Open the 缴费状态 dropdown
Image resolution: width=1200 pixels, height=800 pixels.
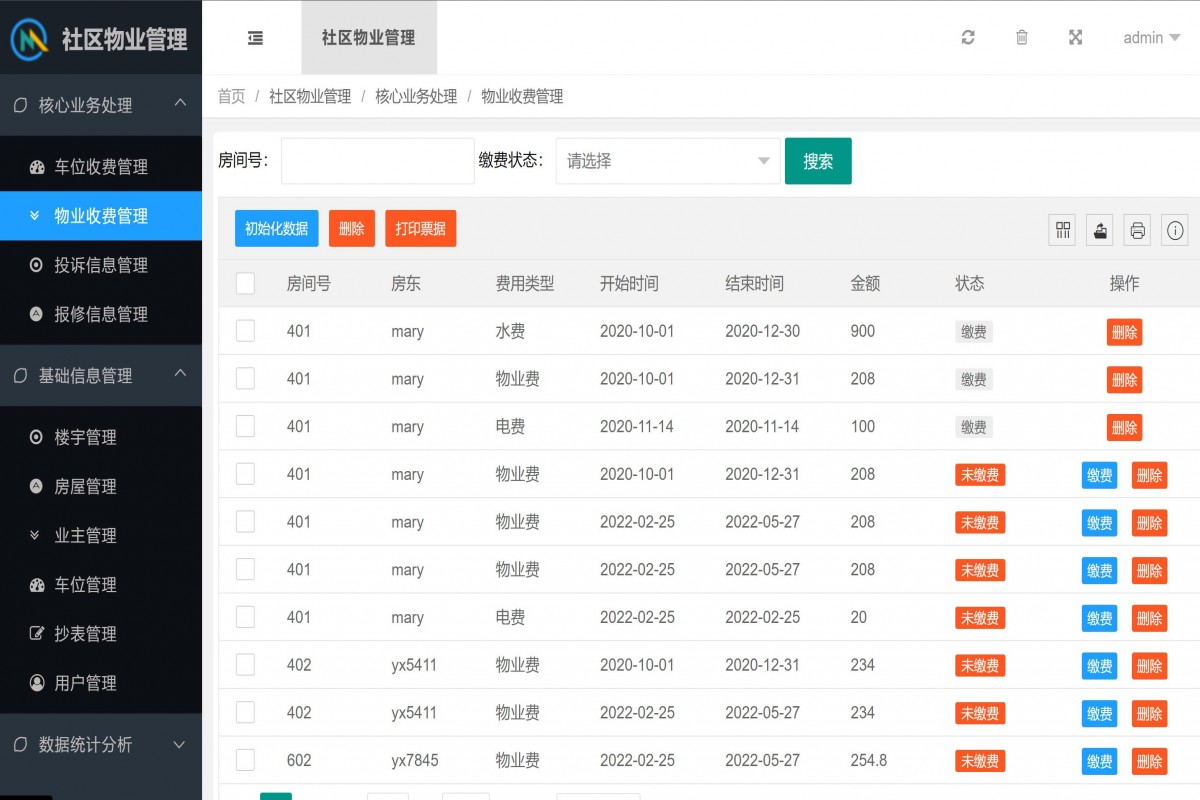(x=667, y=160)
